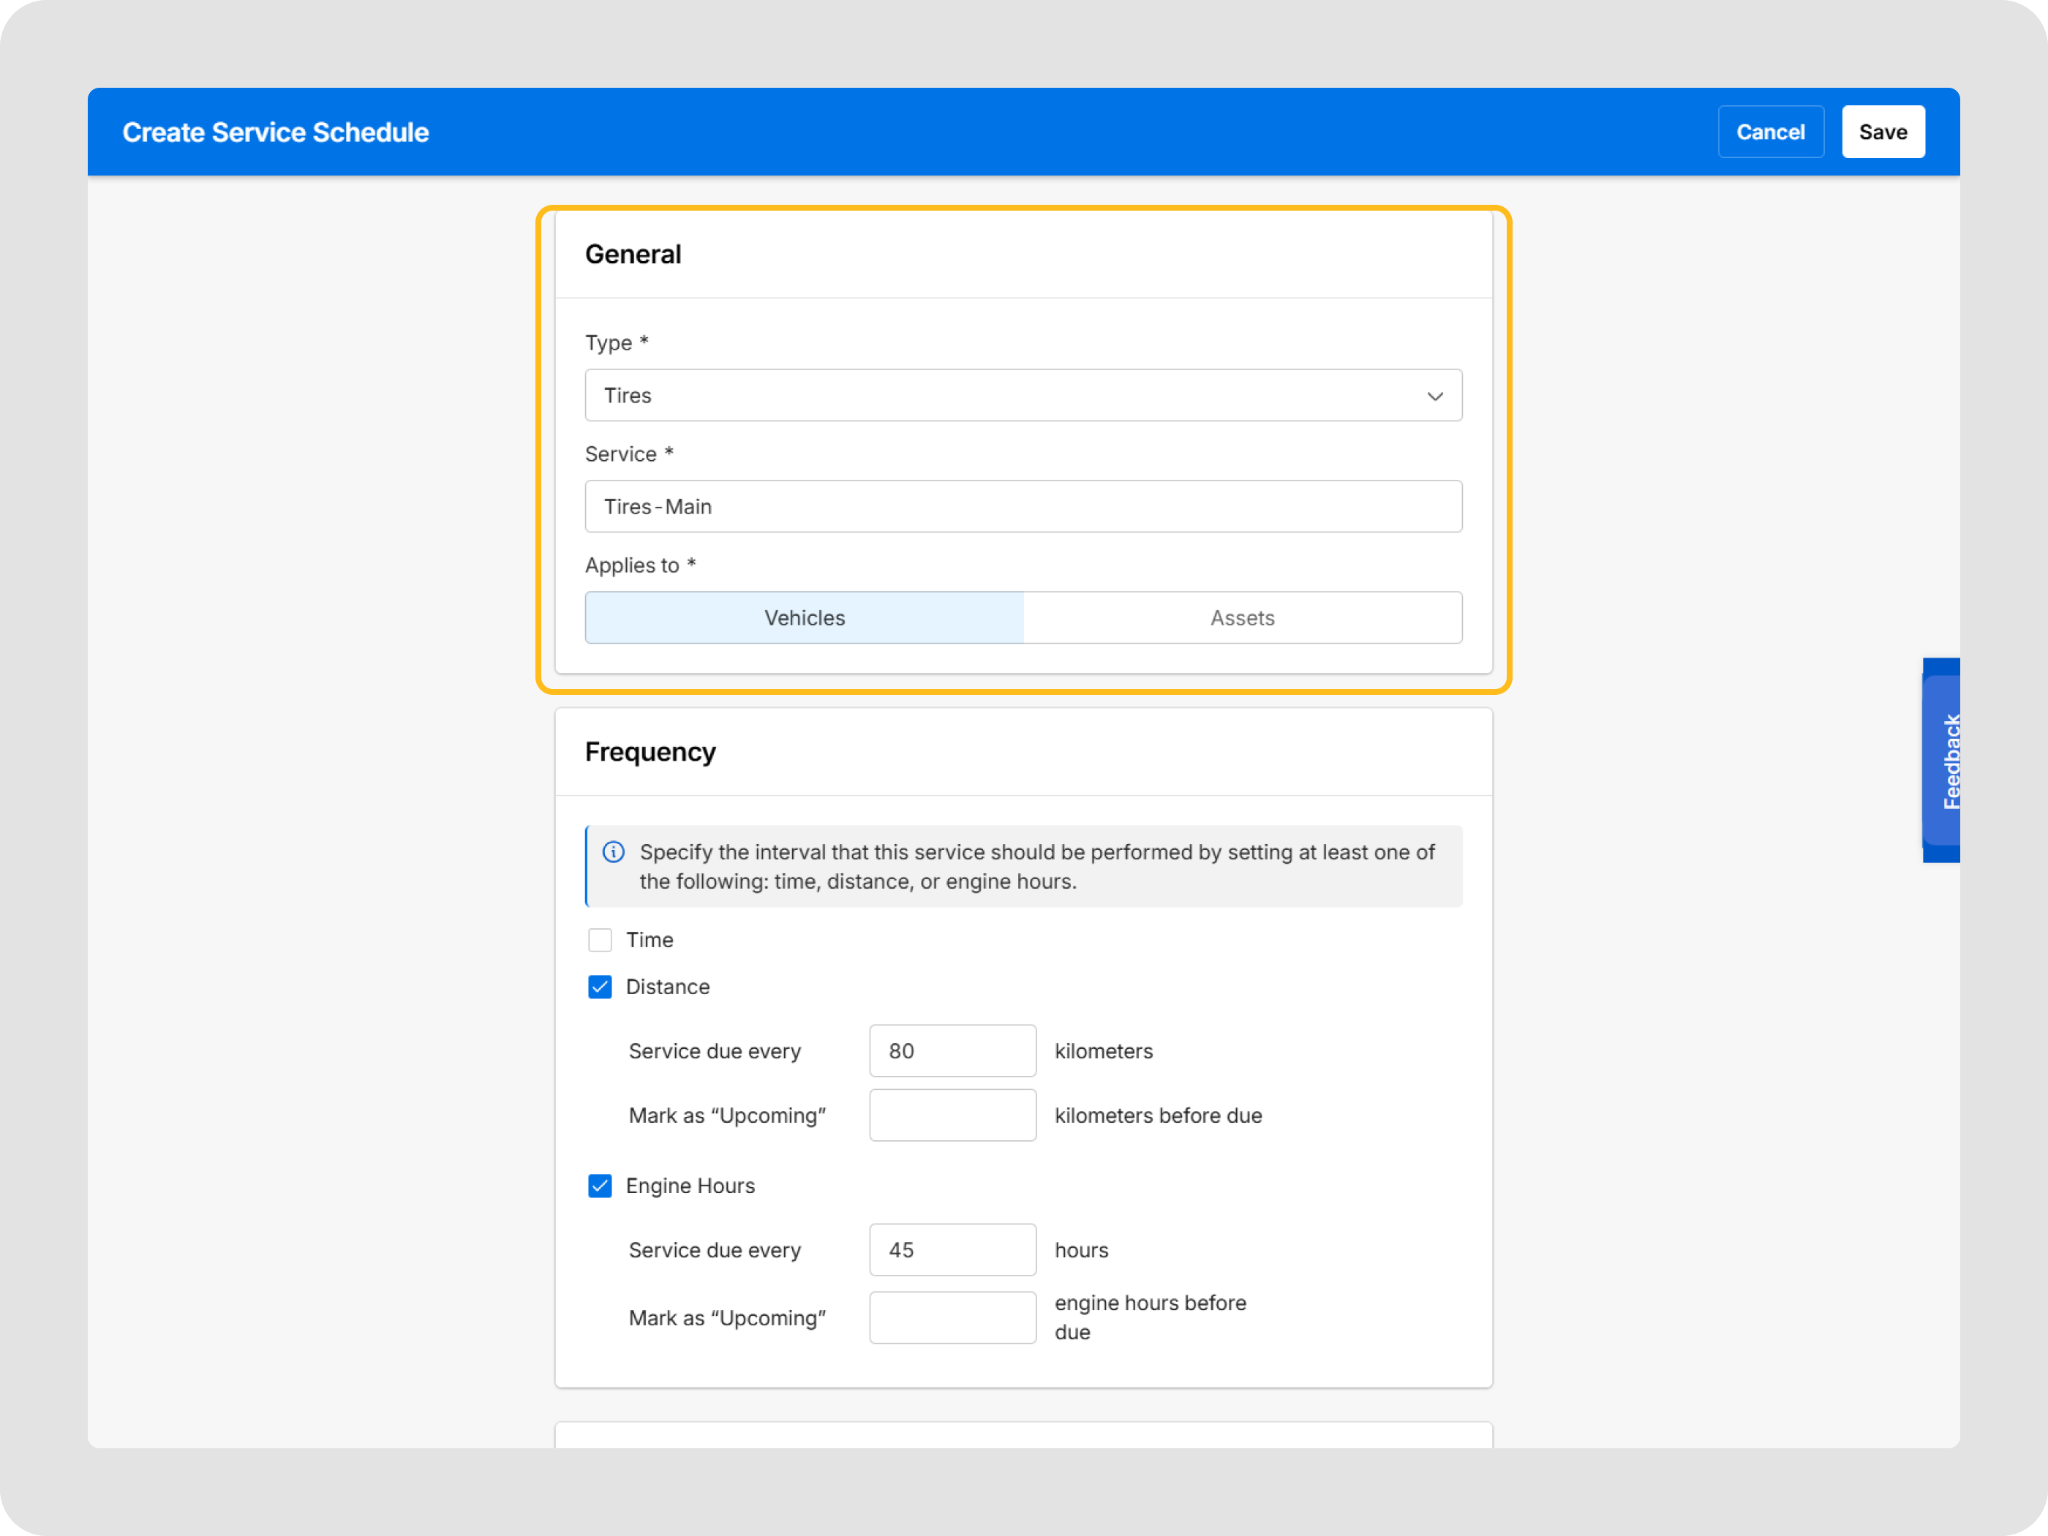This screenshot has width=2048, height=1536.
Task: Click the hours Service due every field
Action: pos(952,1250)
